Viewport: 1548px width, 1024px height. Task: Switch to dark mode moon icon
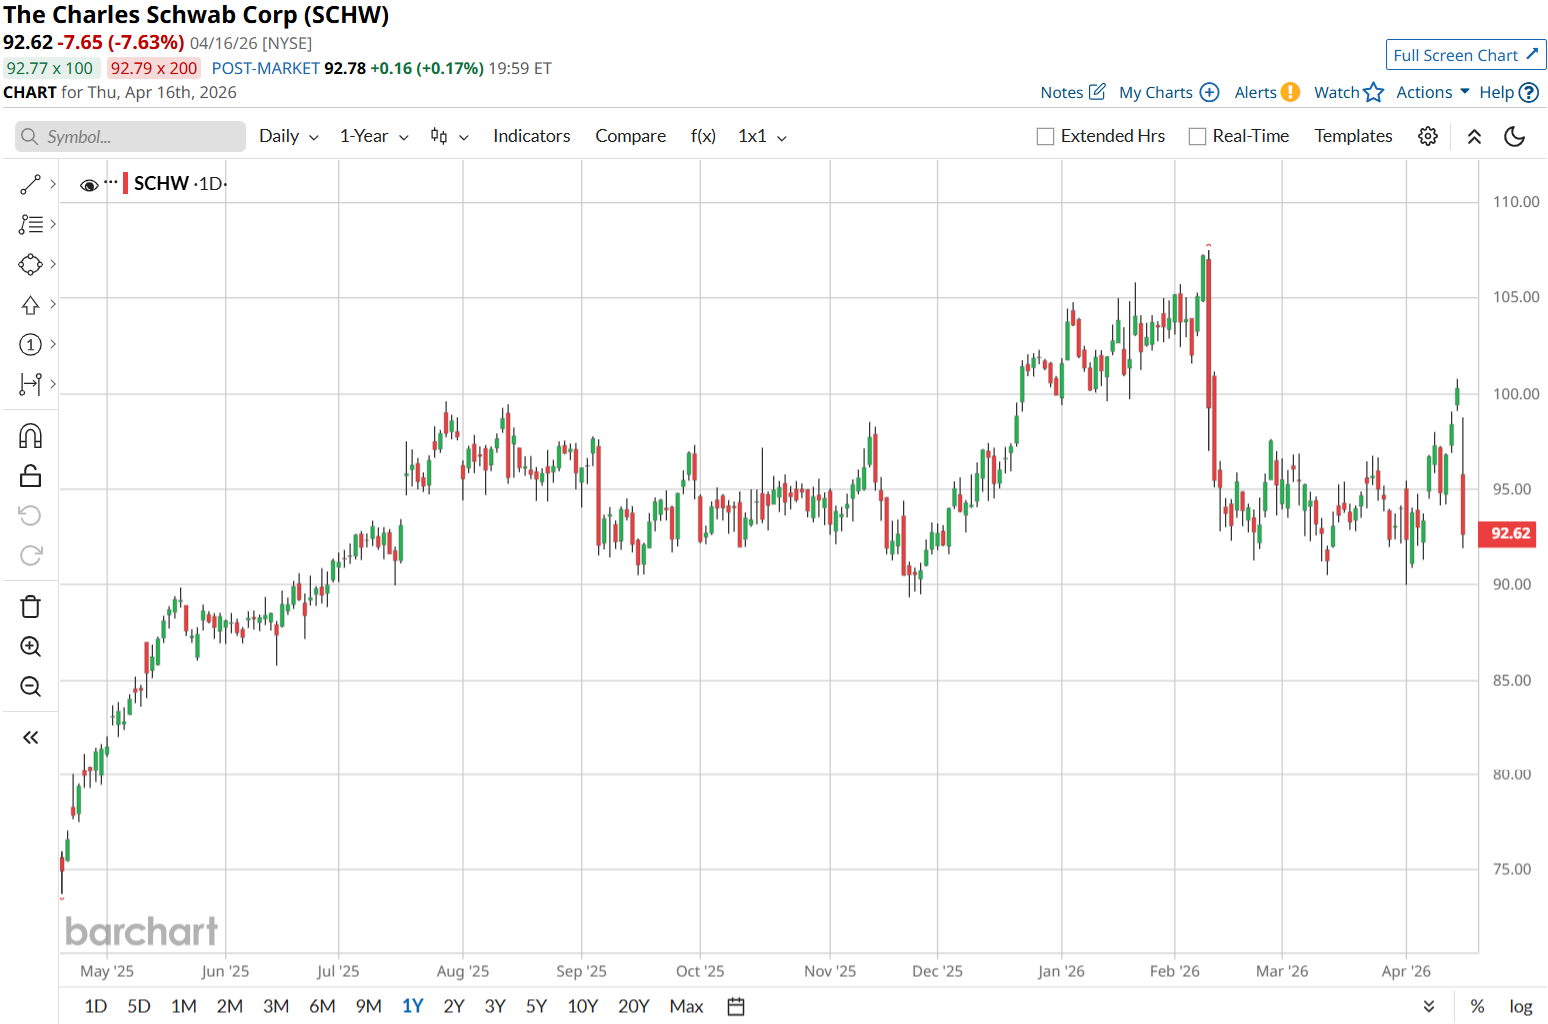(1515, 136)
